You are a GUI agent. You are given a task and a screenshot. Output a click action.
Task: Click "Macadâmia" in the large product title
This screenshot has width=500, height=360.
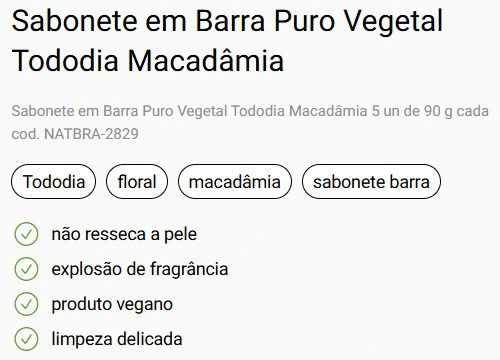tap(206, 61)
